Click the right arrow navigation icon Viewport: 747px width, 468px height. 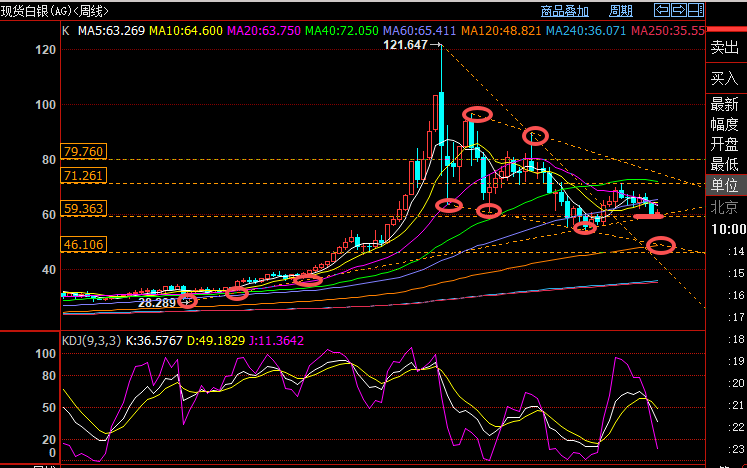[x=679, y=10]
